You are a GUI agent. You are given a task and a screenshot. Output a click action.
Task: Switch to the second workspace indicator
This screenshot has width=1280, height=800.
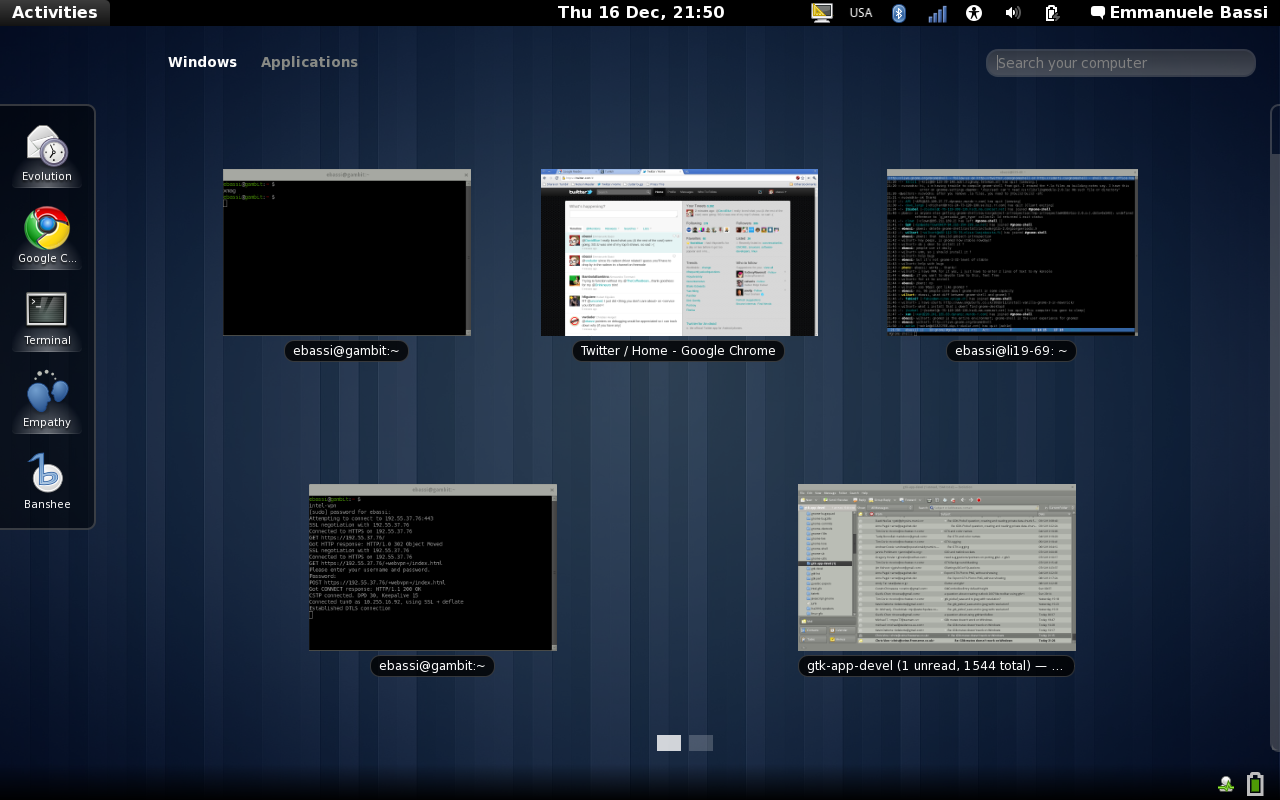(x=701, y=743)
